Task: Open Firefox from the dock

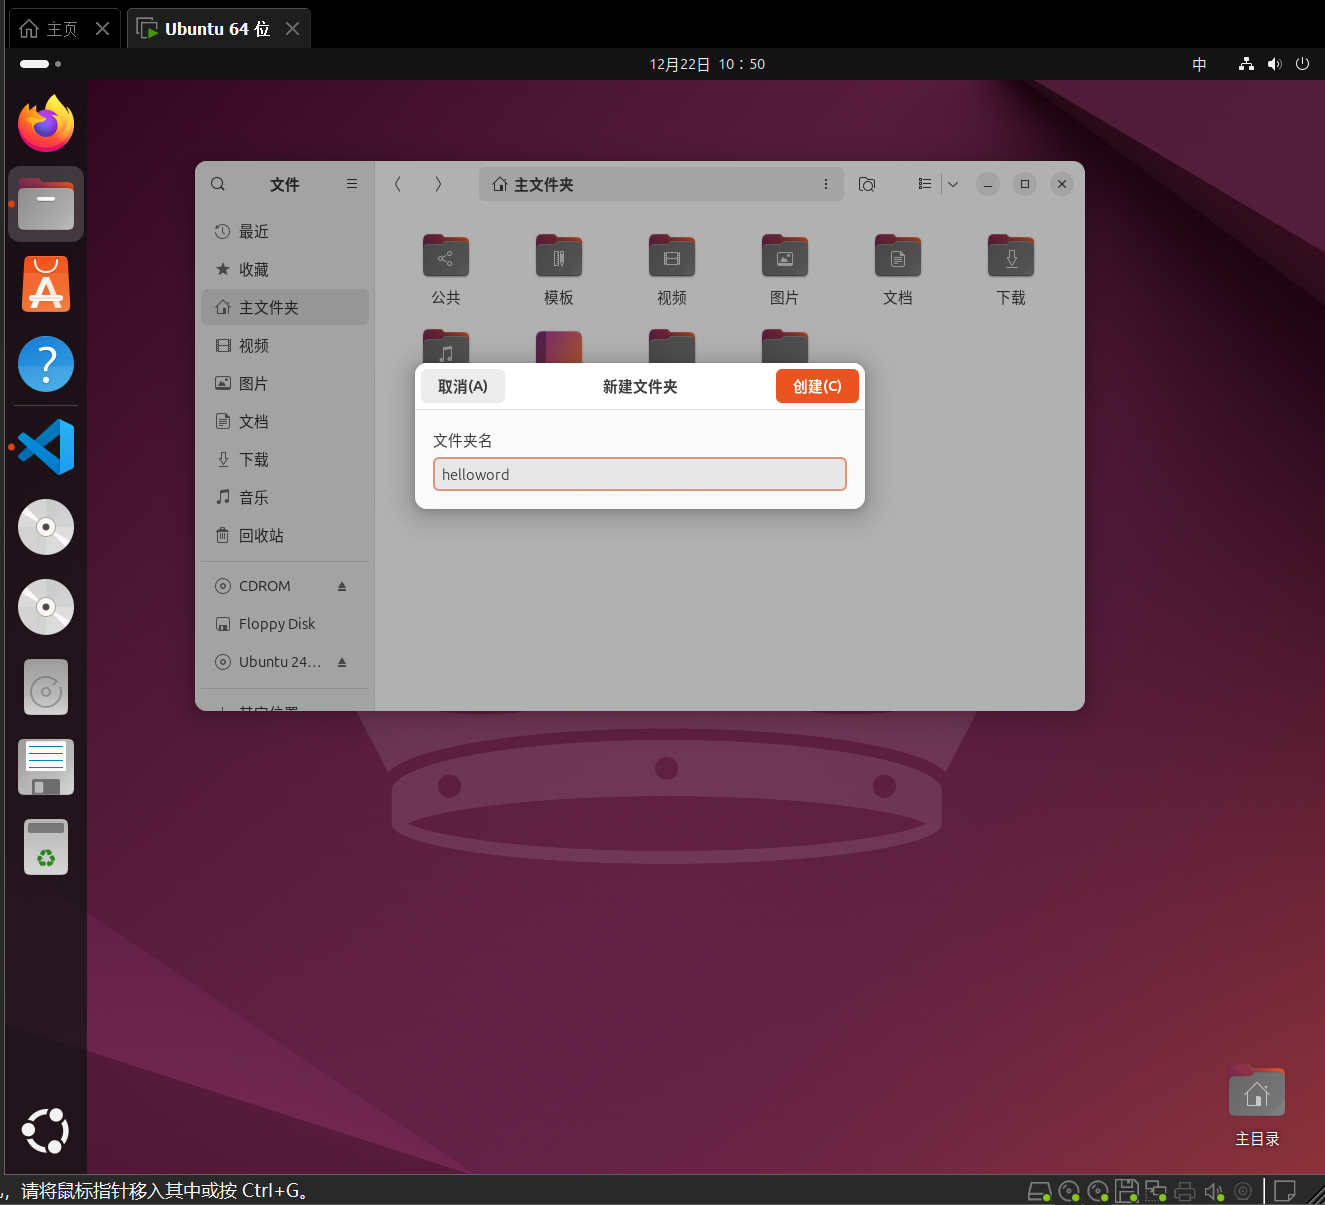Action: (46, 124)
